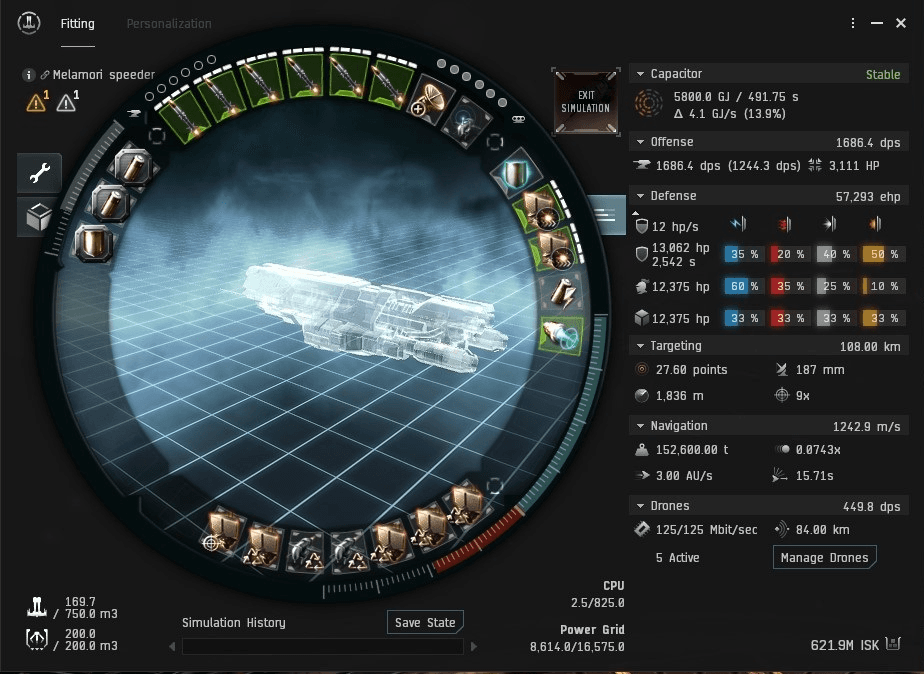
Task: Click the align time icon at 15.71s
Action: tap(780, 475)
